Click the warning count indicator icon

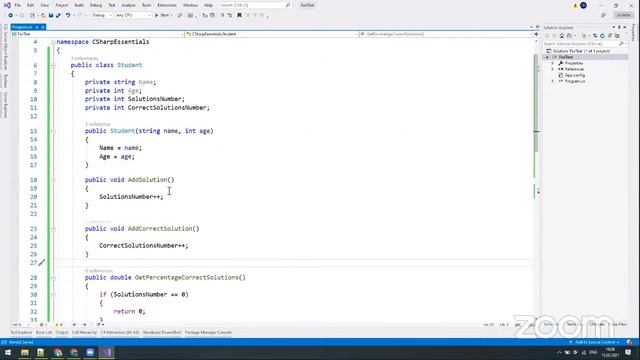click(58, 325)
